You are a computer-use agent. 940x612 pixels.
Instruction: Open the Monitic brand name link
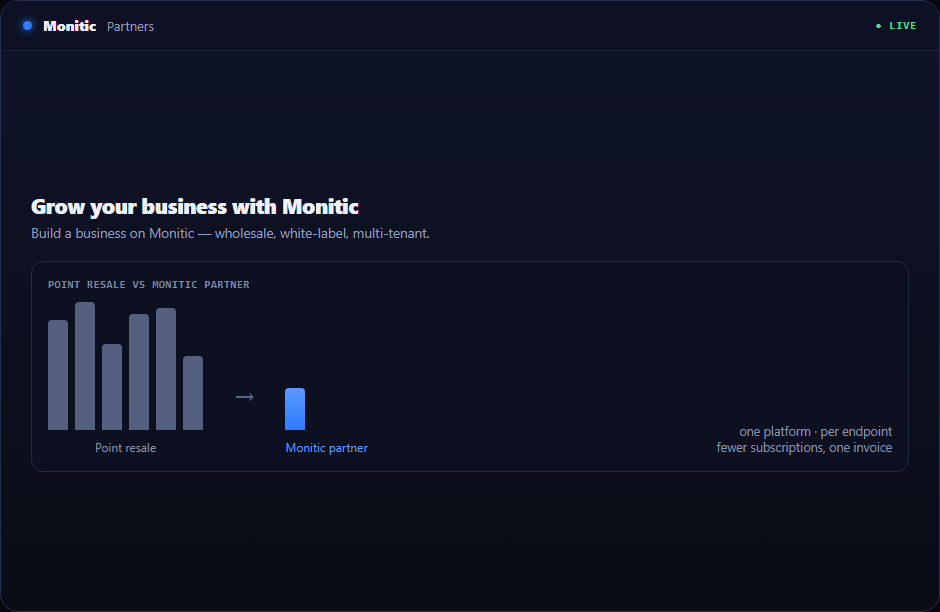tap(70, 26)
